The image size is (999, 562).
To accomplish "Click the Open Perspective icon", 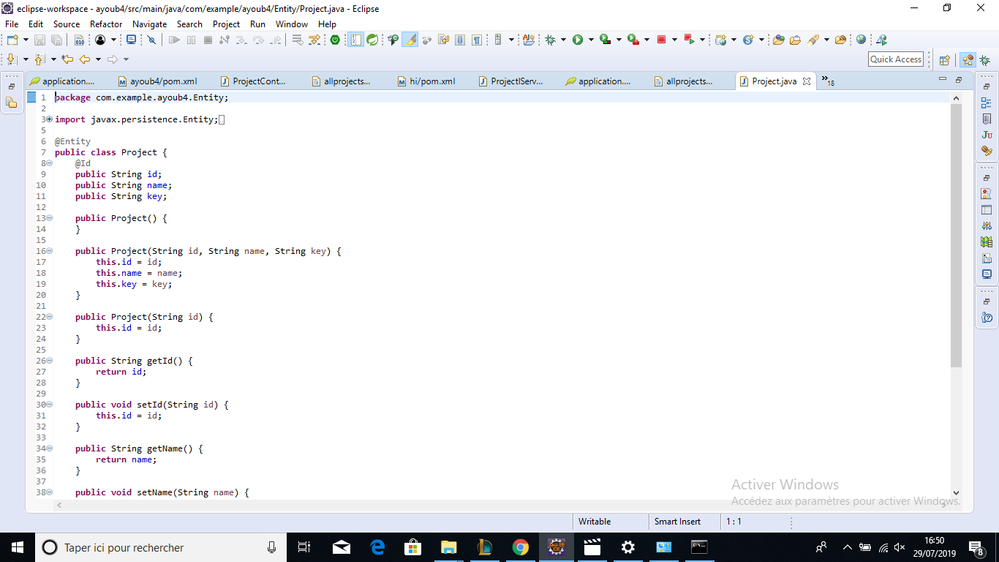I will 945,60.
